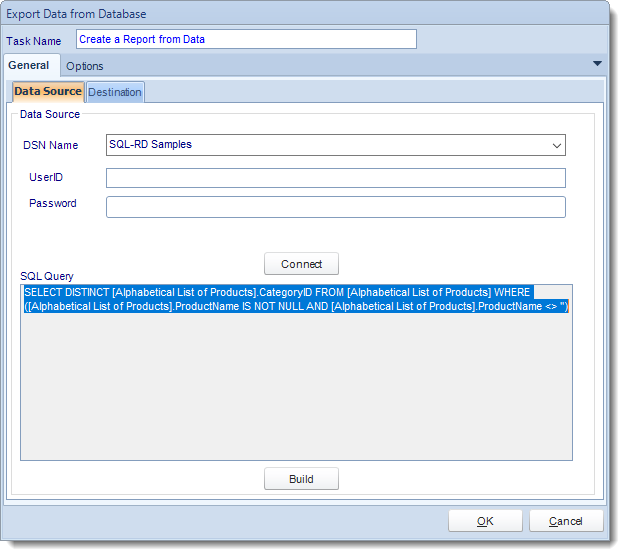
Task: Click the Password text field
Action: tap(336, 207)
